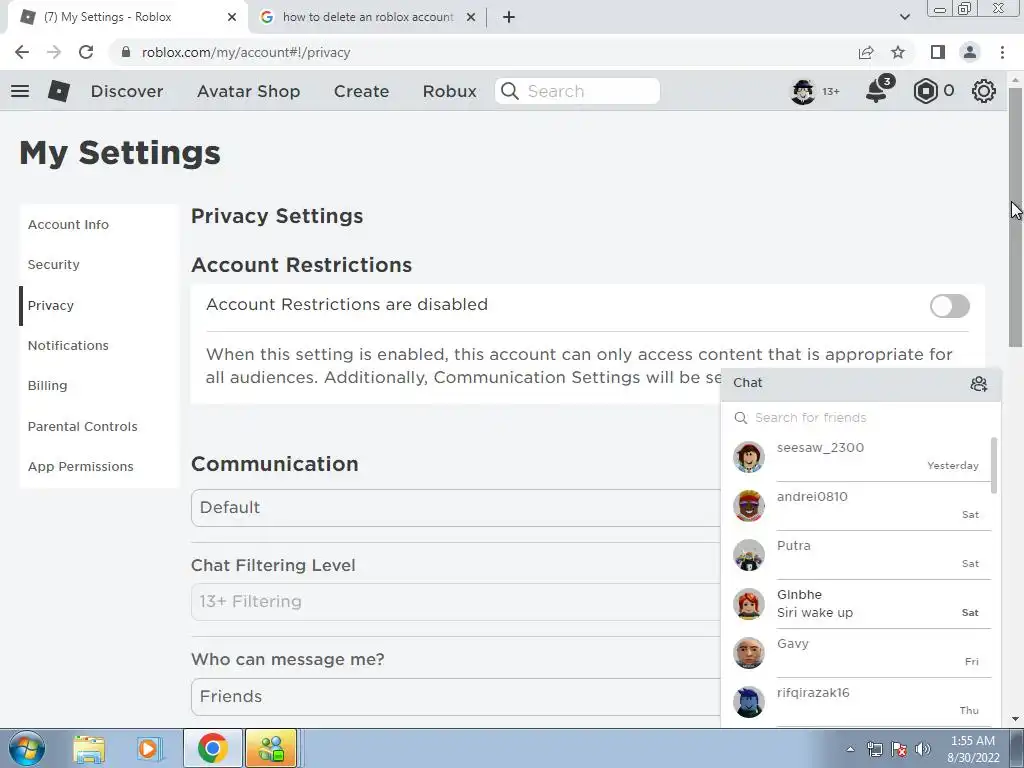Open the Robux balance hexagon icon
1024x768 pixels.
point(925,91)
